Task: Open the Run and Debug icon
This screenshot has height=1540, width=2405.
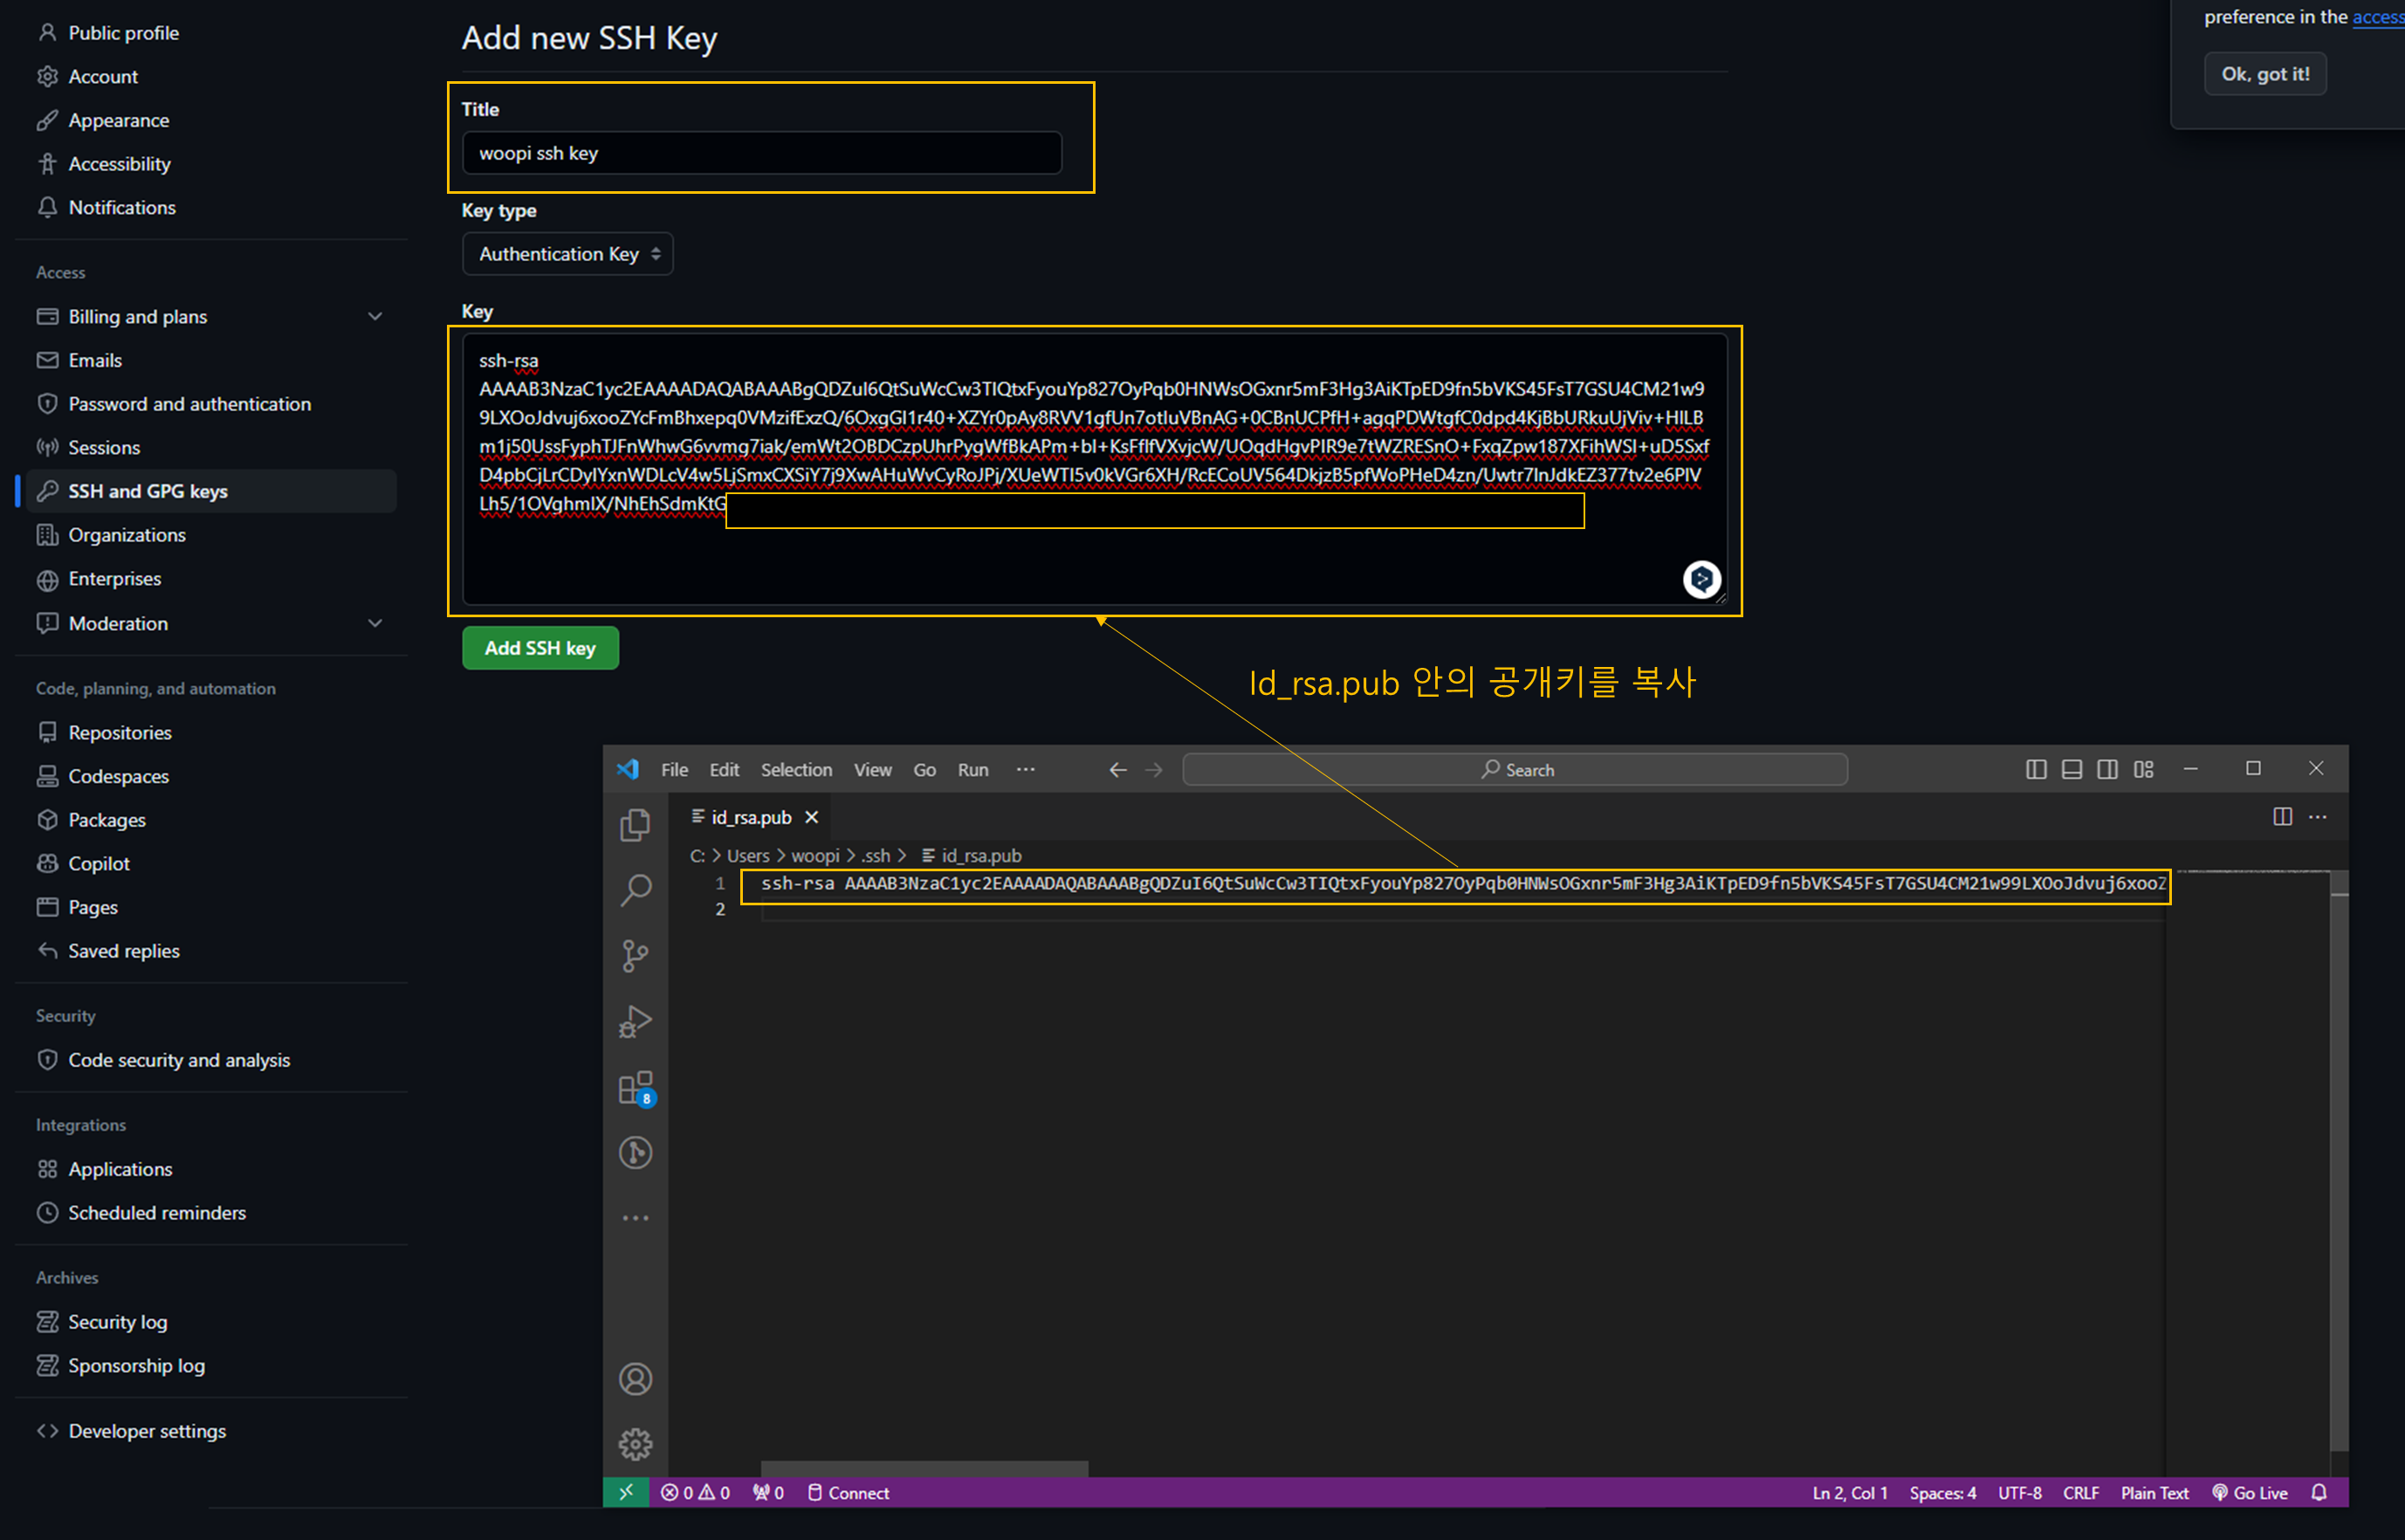Action: tap(635, 1021)
